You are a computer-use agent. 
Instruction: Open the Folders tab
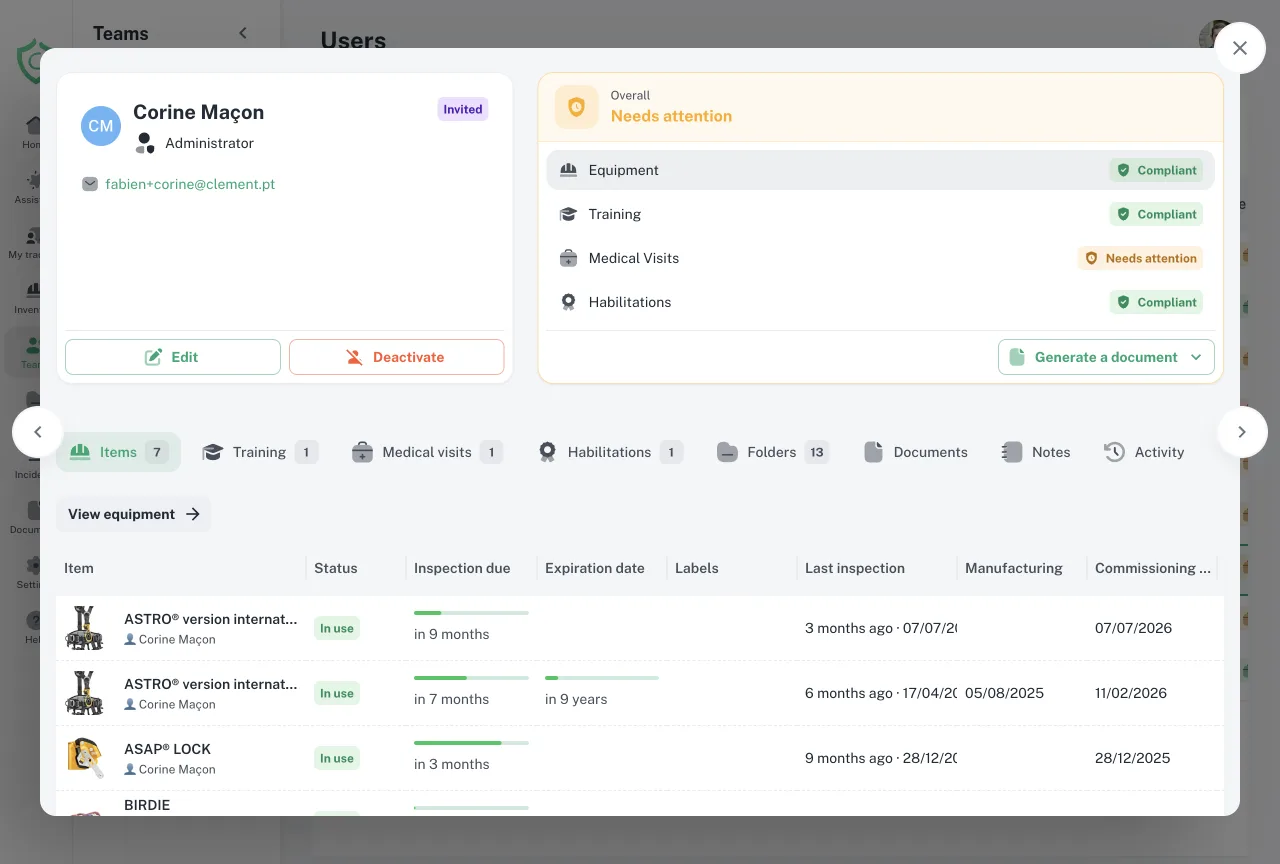772,452
